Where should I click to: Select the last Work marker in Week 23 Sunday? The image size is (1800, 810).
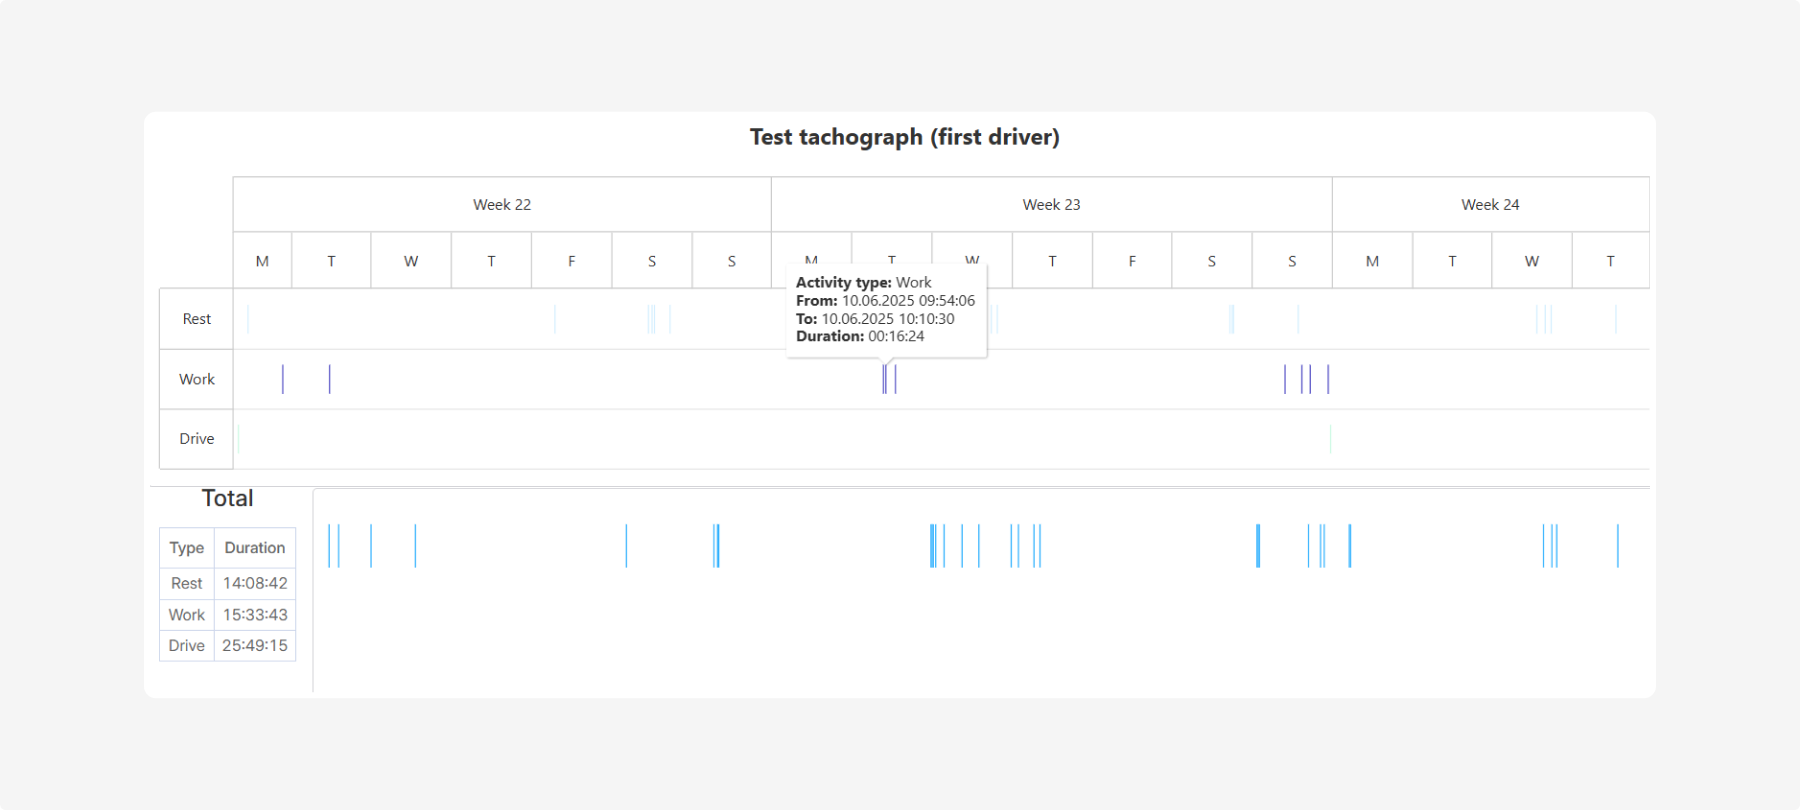tap(1328, 379)
